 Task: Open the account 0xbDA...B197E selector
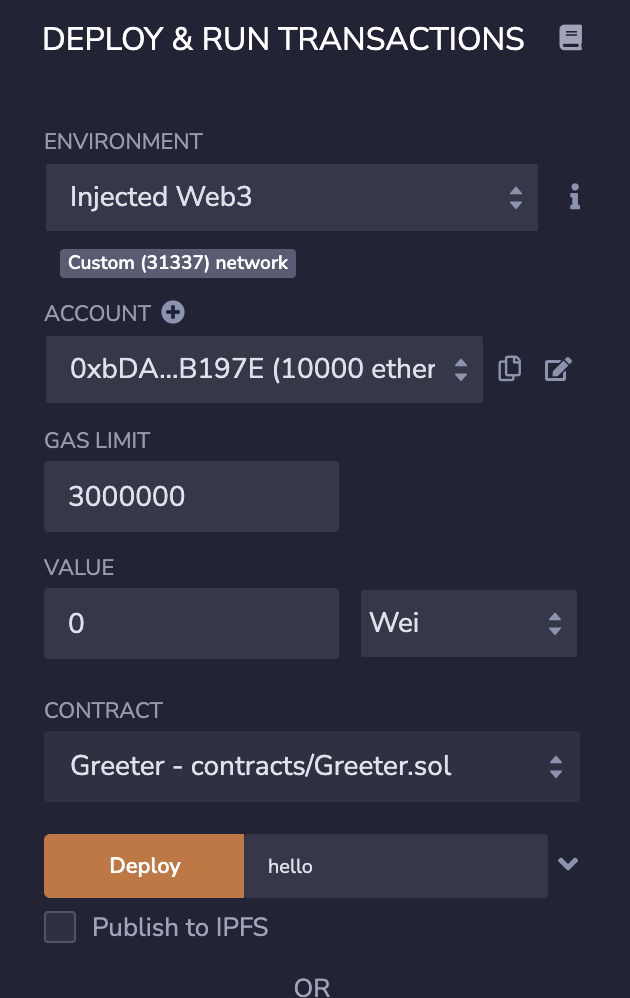pyautogui.click(x=264, y=369)
